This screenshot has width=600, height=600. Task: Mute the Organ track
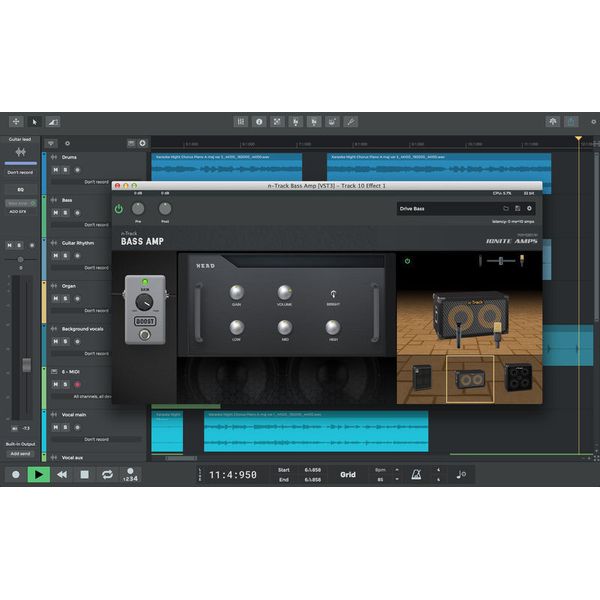pos(55,298)
